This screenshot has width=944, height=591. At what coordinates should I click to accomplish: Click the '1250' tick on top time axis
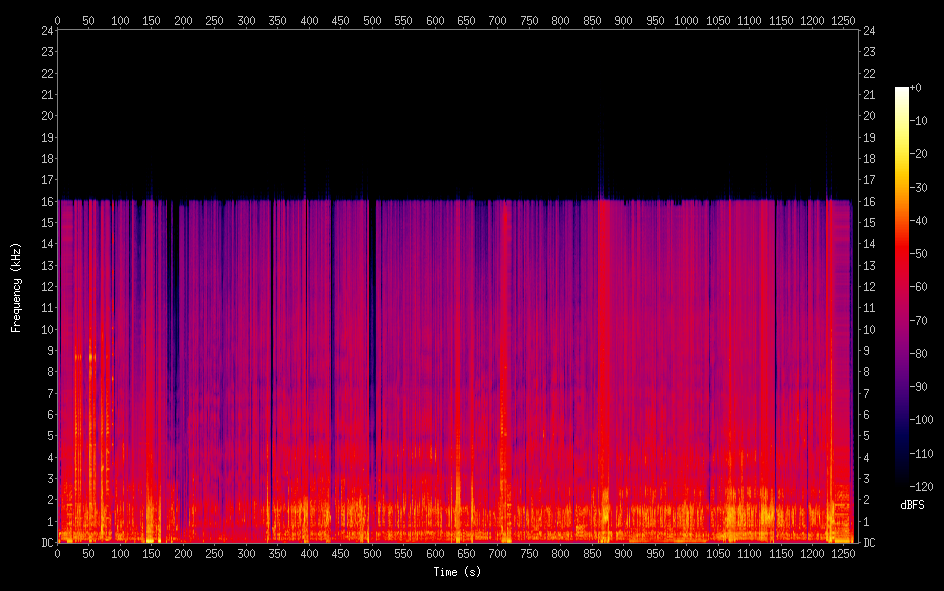(x=844, y=20)
